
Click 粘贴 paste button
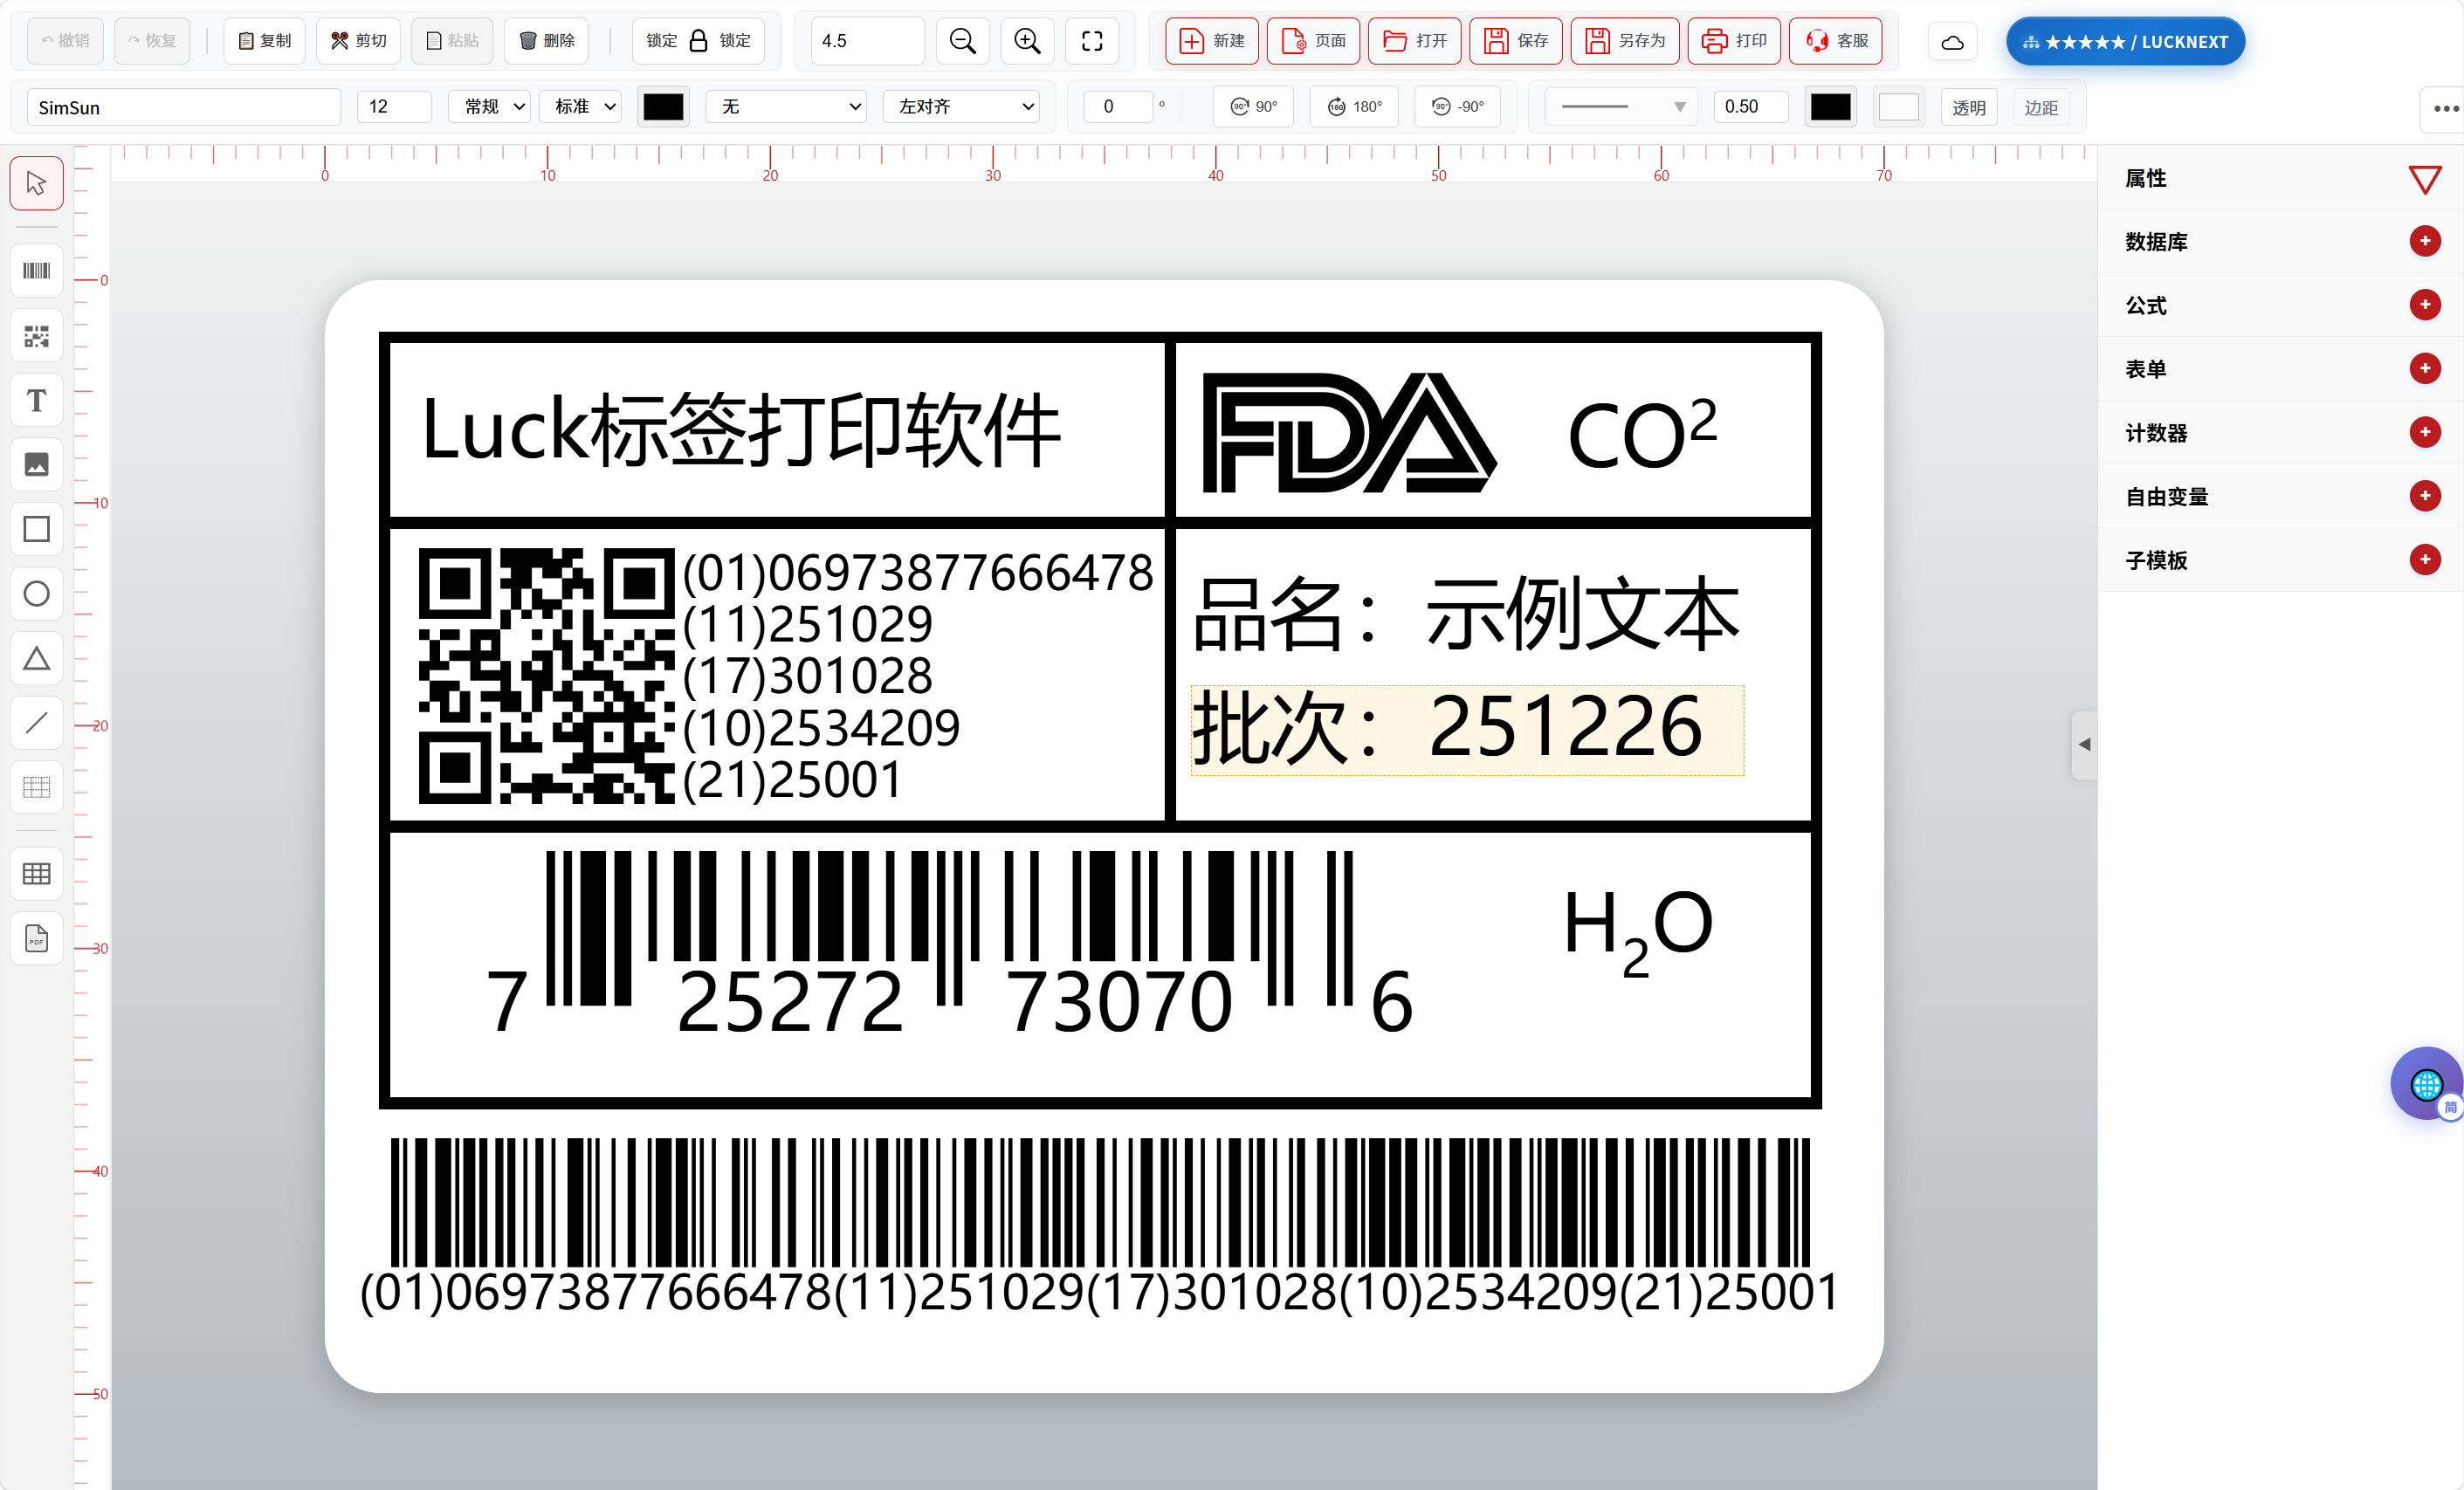pos(452,41)
